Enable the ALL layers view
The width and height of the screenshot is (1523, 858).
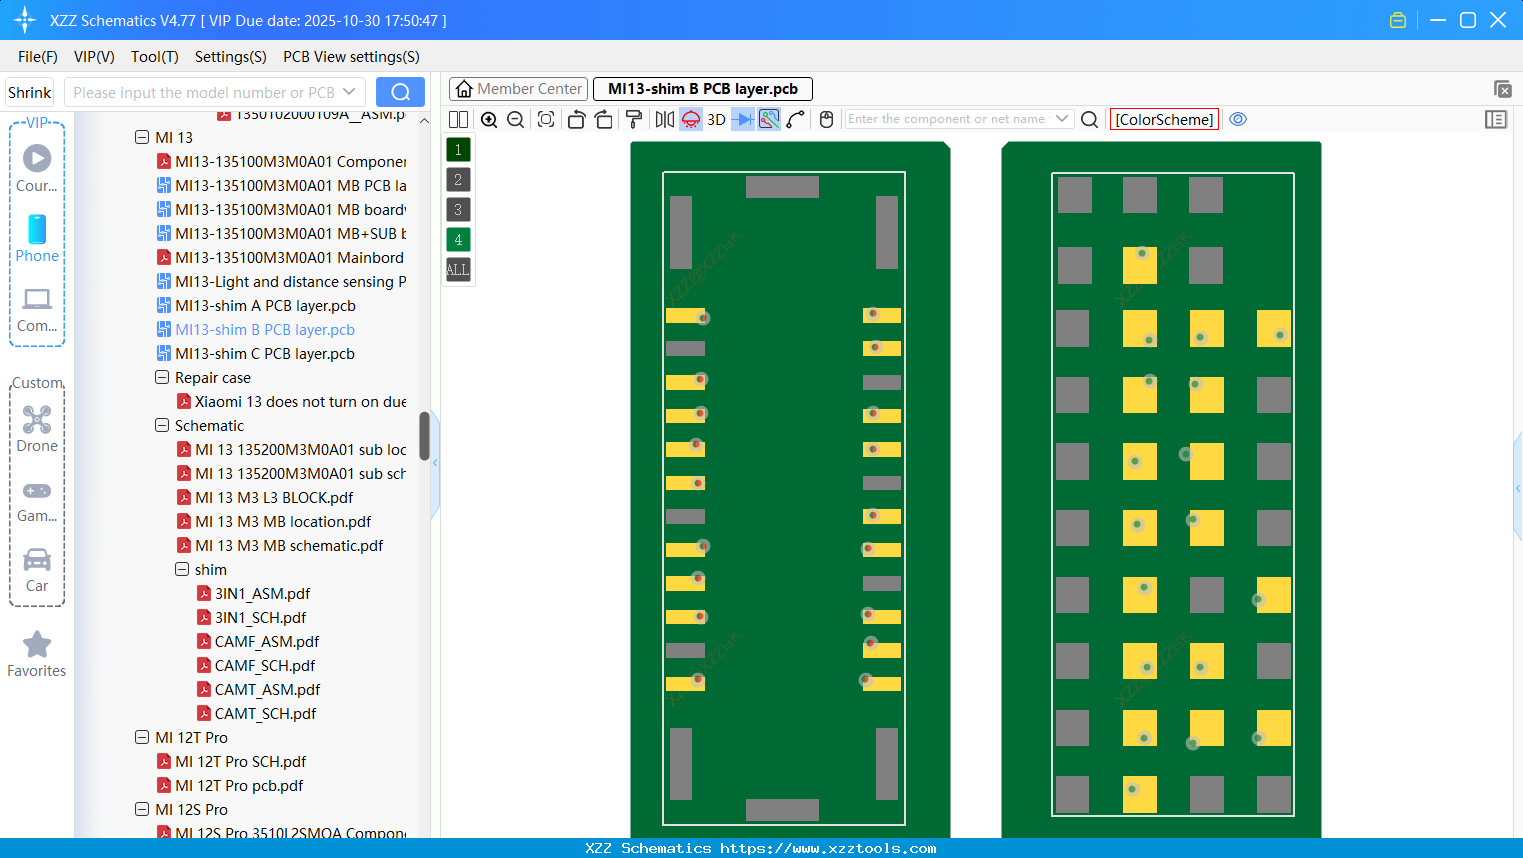tap(457, 269)
